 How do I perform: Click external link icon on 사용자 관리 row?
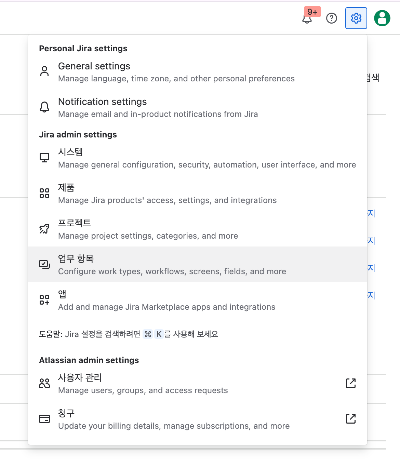351,383
